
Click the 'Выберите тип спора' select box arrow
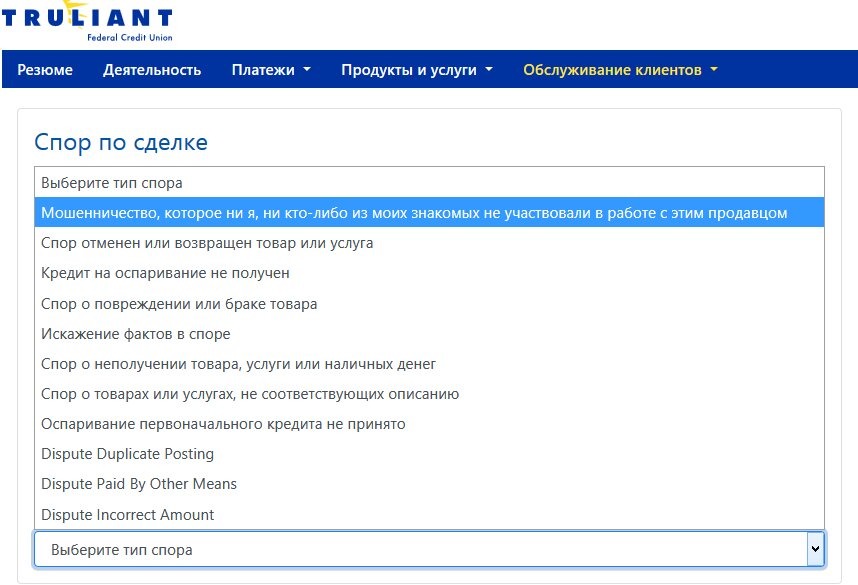click(x=815, y=549)
